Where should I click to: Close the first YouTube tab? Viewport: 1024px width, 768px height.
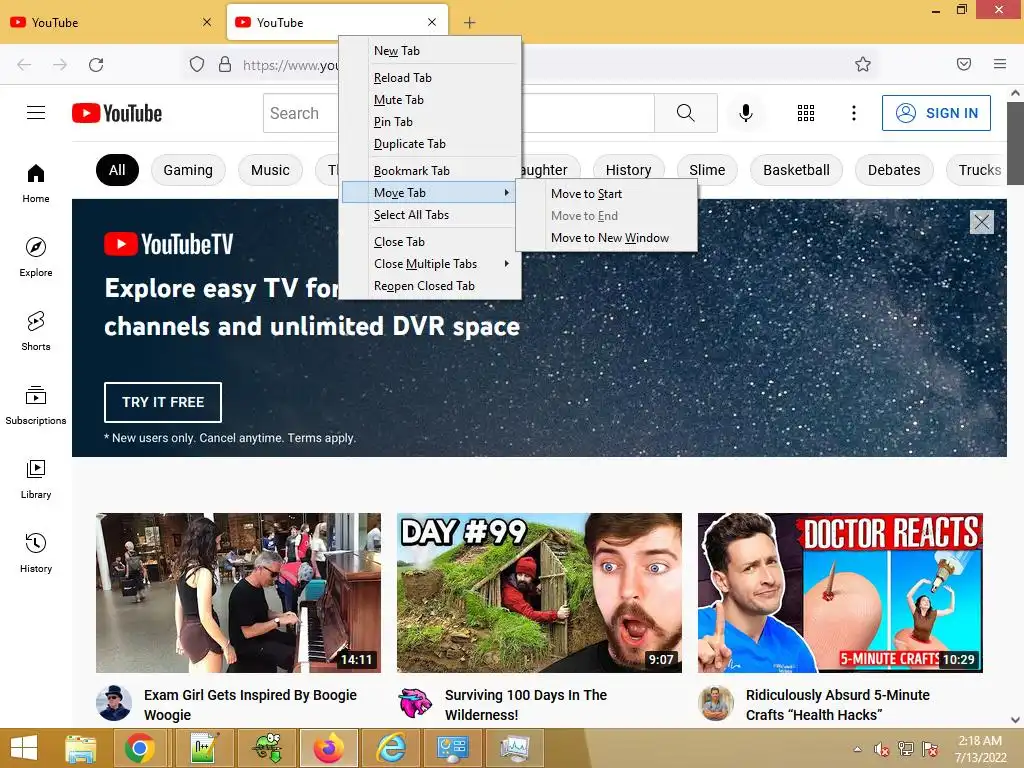pos(207,22)
